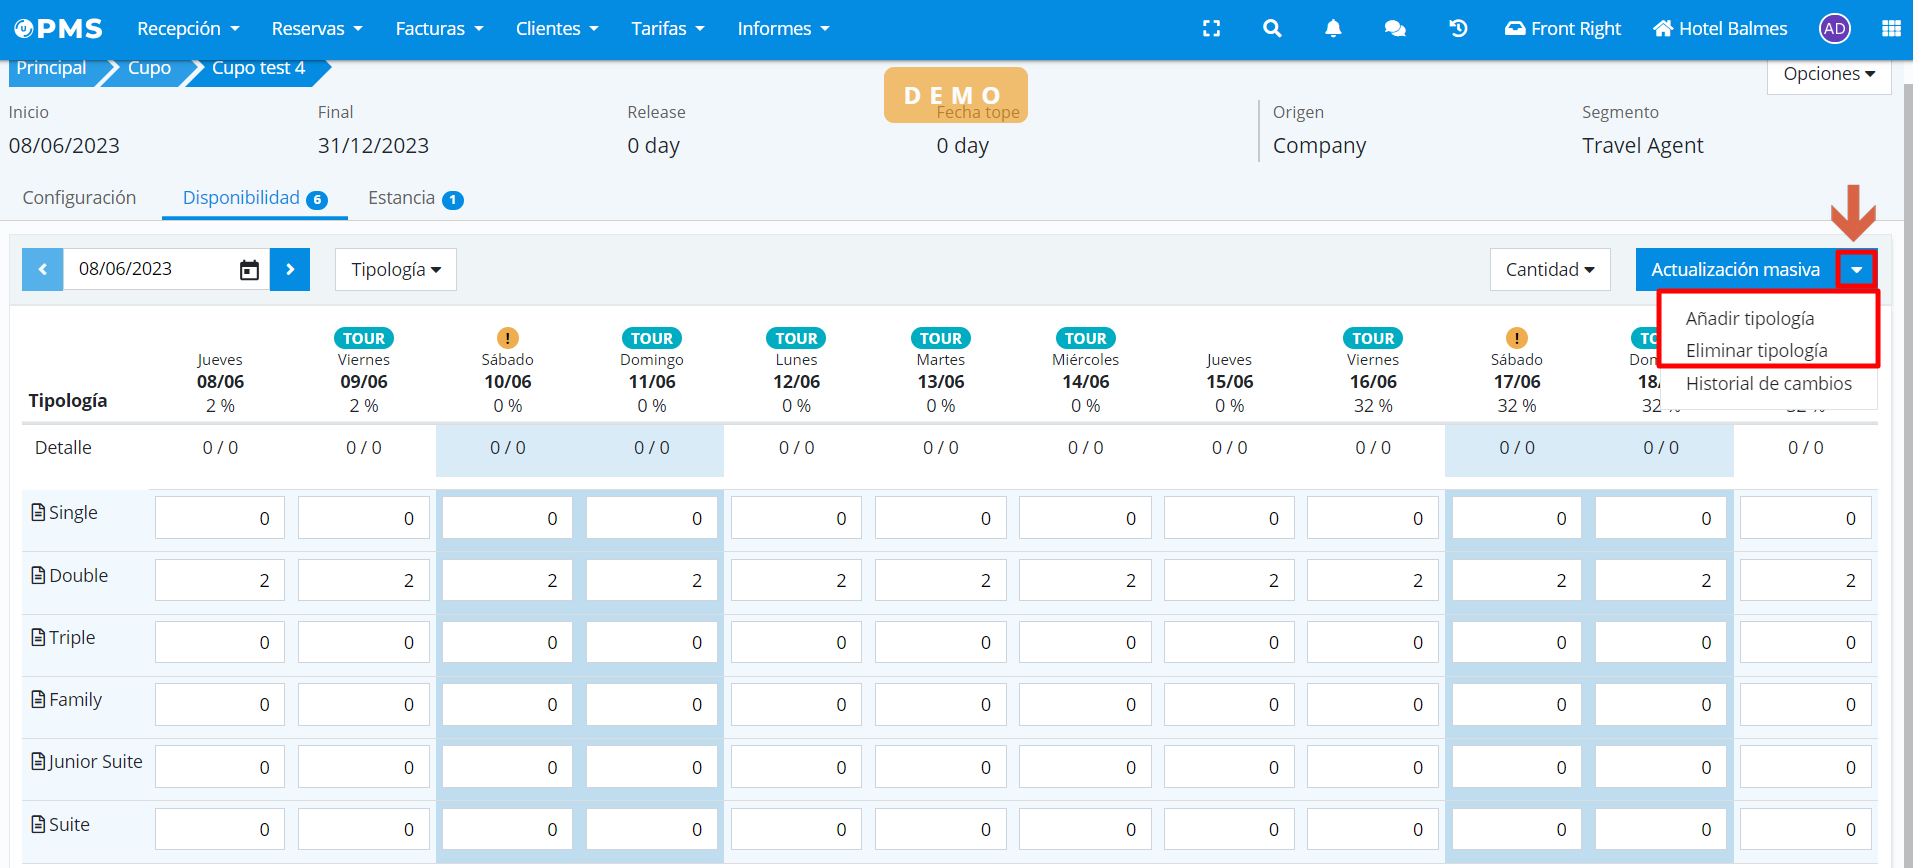1913x868 pixels.
Task: Advance date with right arrow button
Action: 290,270
